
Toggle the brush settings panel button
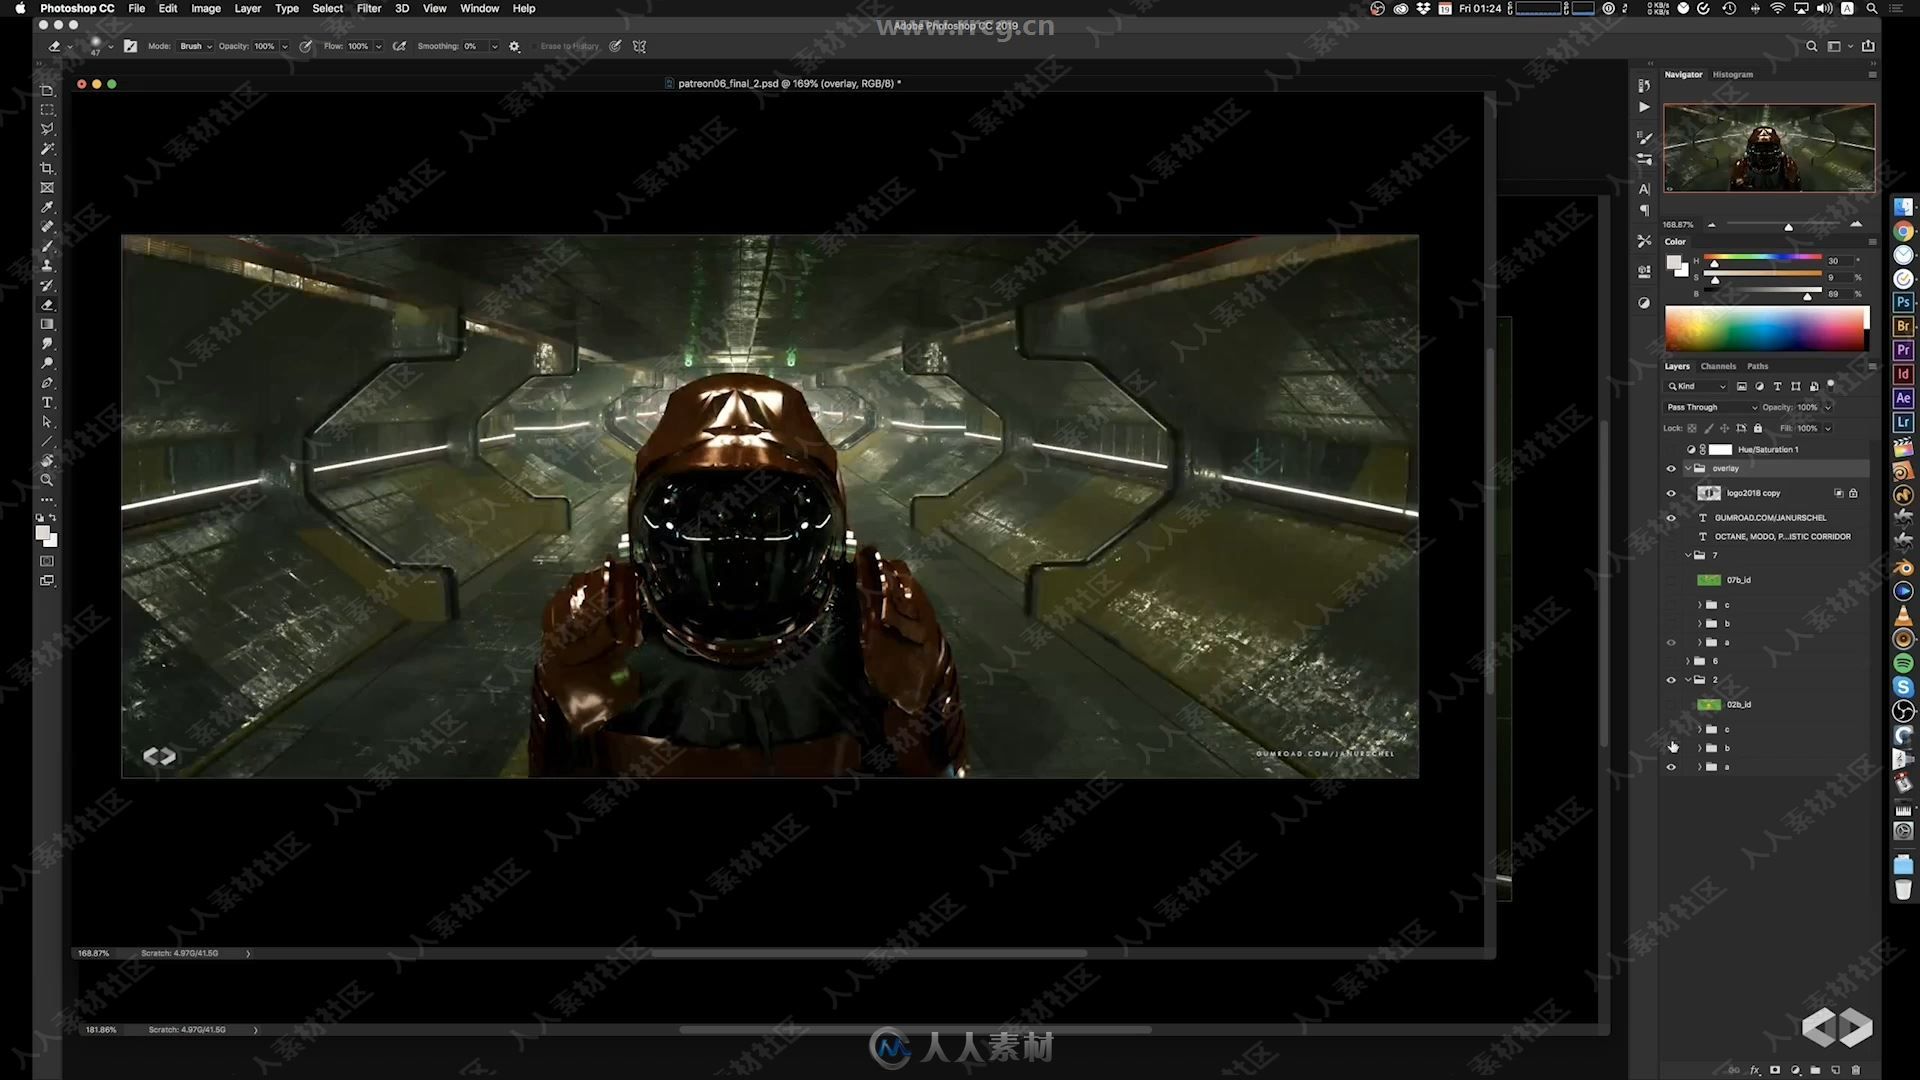(x=130, y=46)
